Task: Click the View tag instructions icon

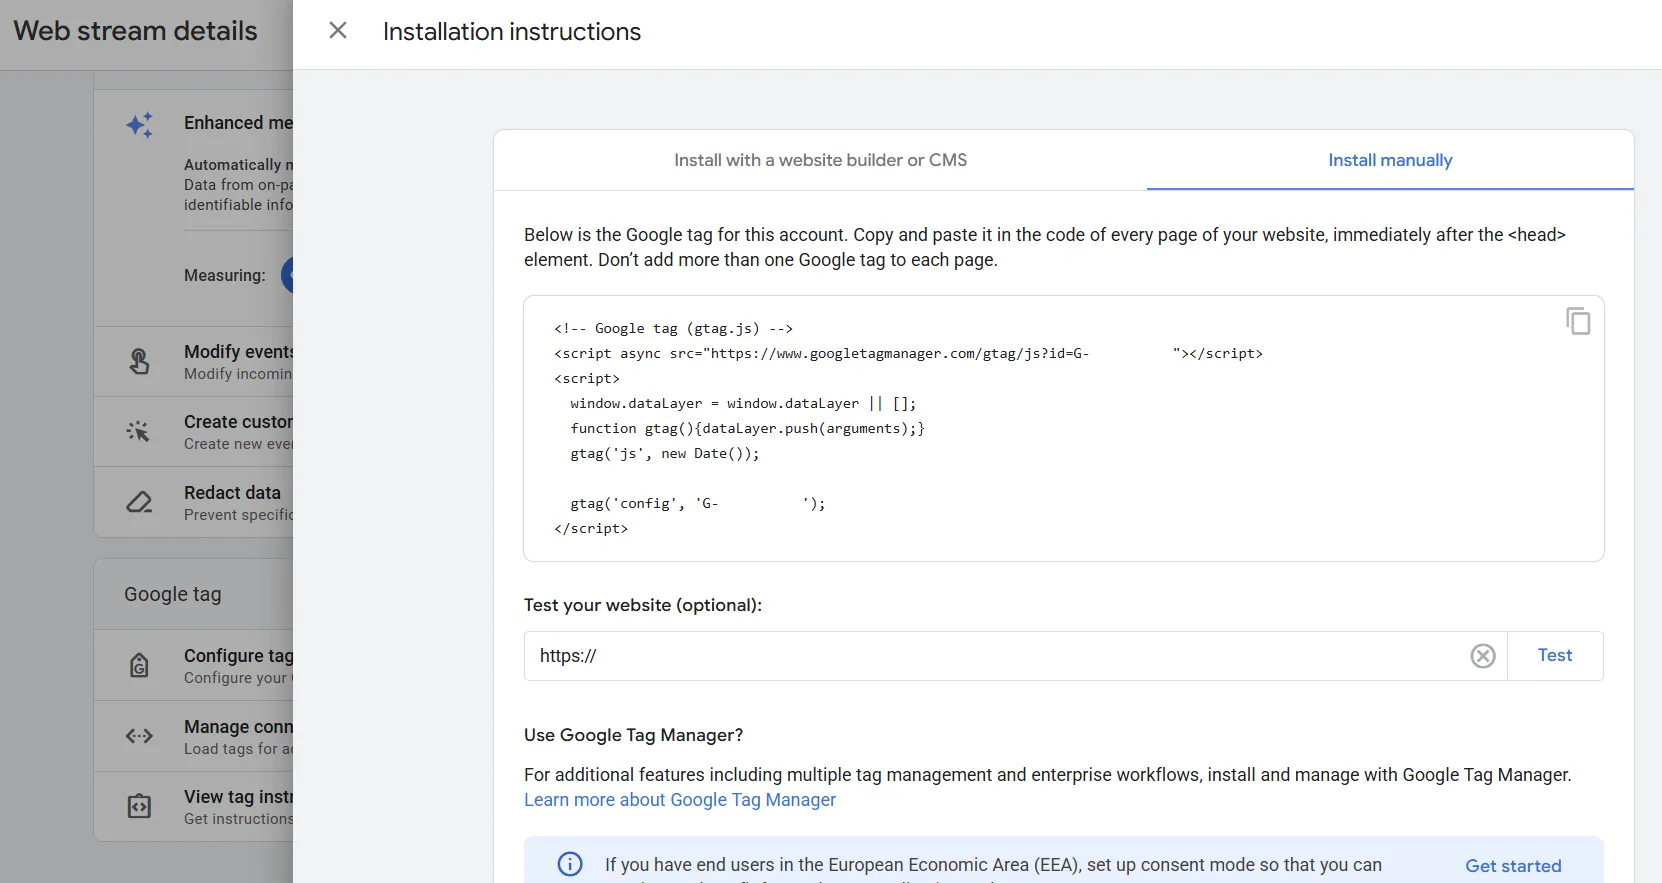Action: coord(140,806)
